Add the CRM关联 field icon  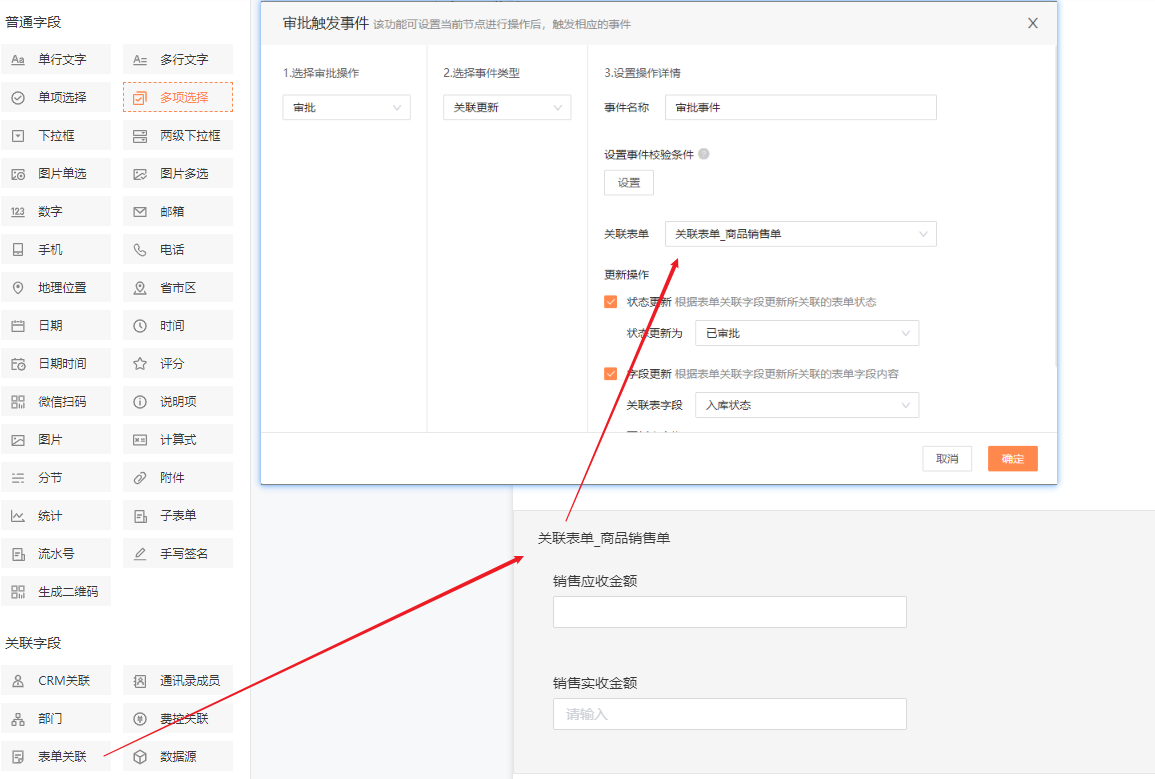pyautogui.click(x=18, y=681)
